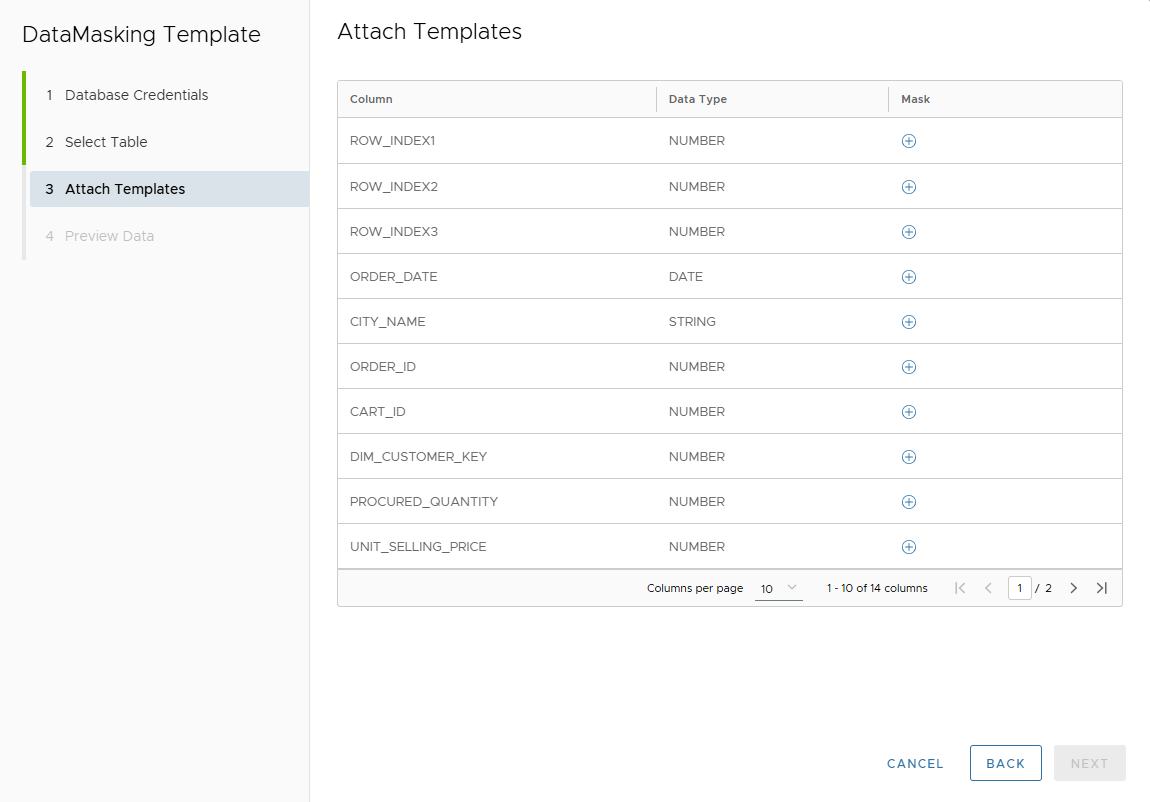1150x802 pixels.
Task: Select the Attach Templates step
Action: coord(125,189)
